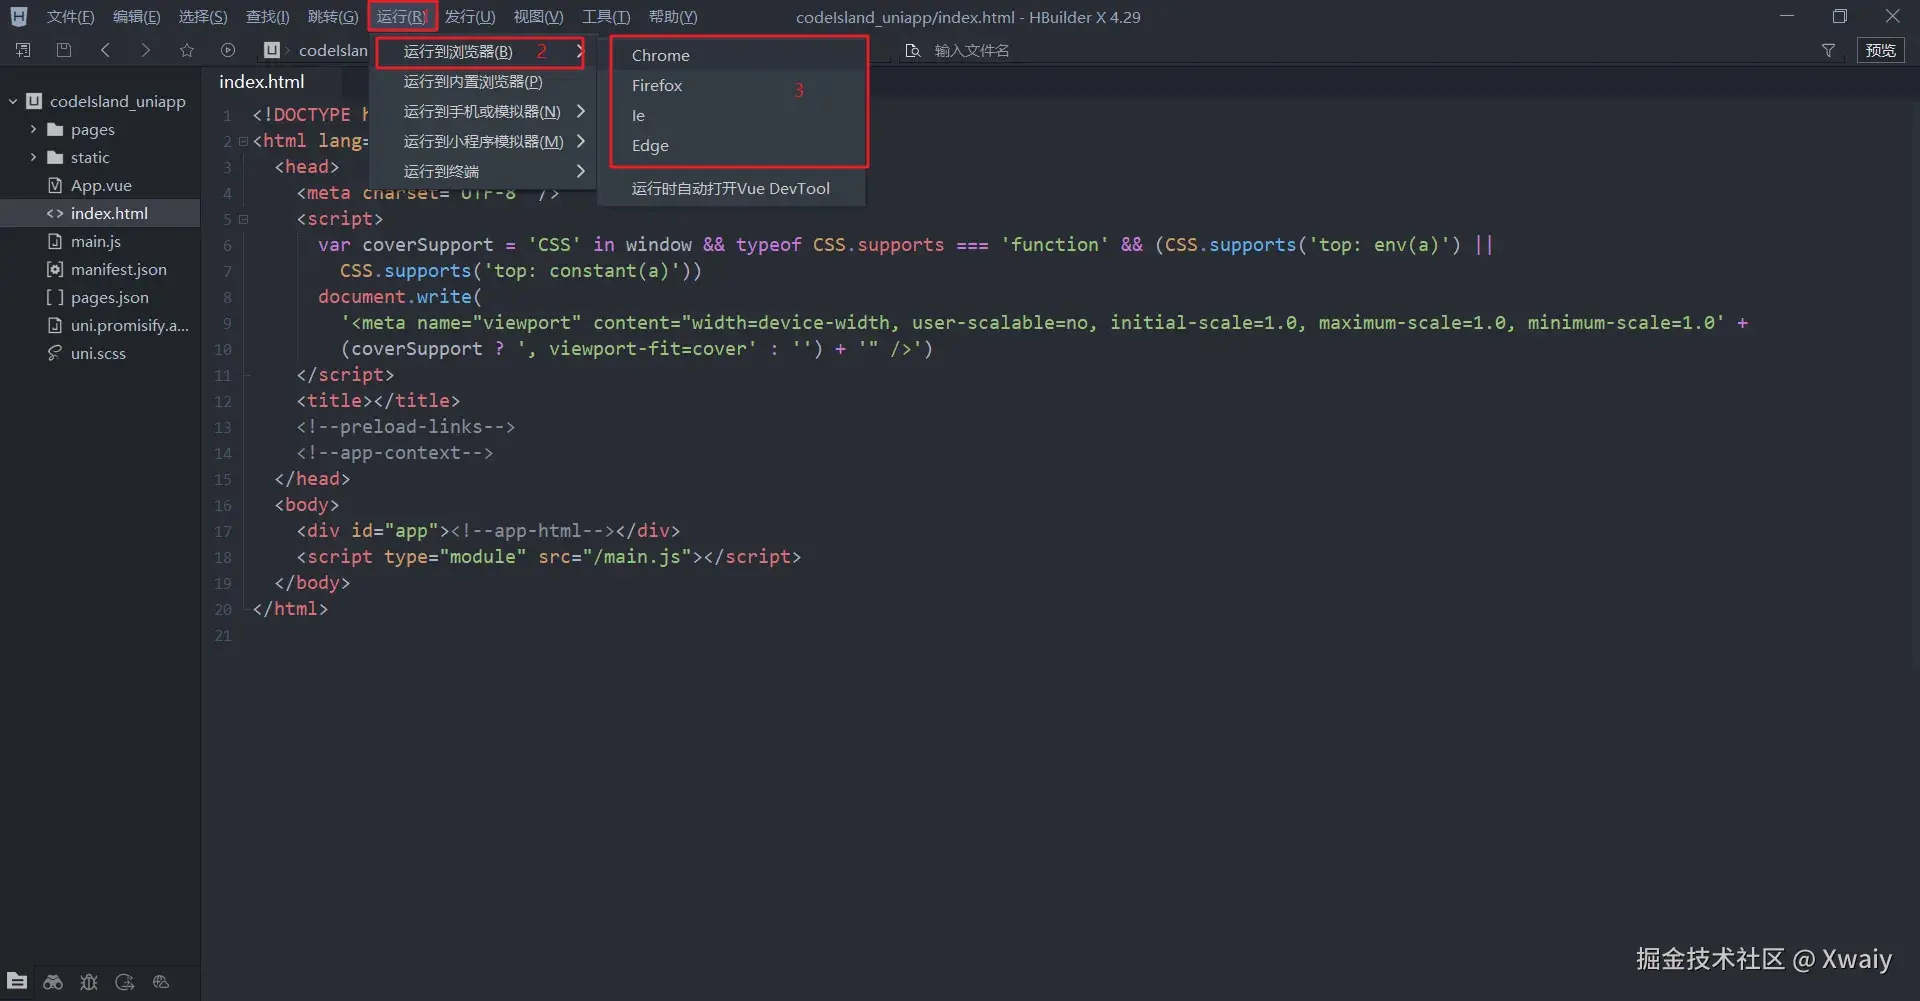Expand the static folder chevron

click(x=33, y=157)
